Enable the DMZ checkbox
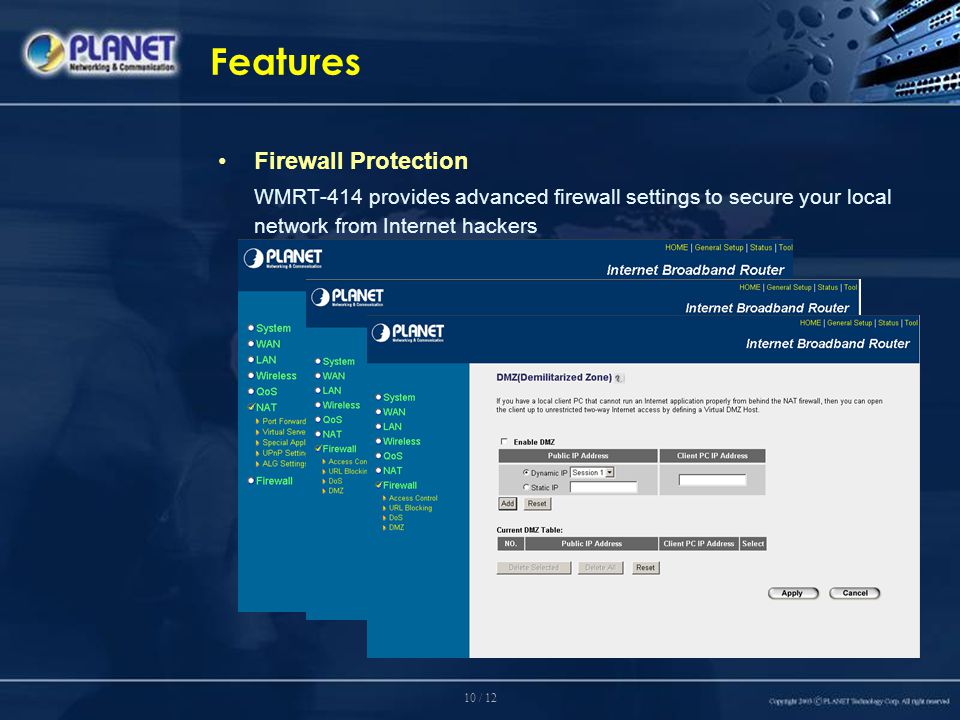Image resolution: width=960 pixels, height=720 pixels. click(x=504, y=441)
